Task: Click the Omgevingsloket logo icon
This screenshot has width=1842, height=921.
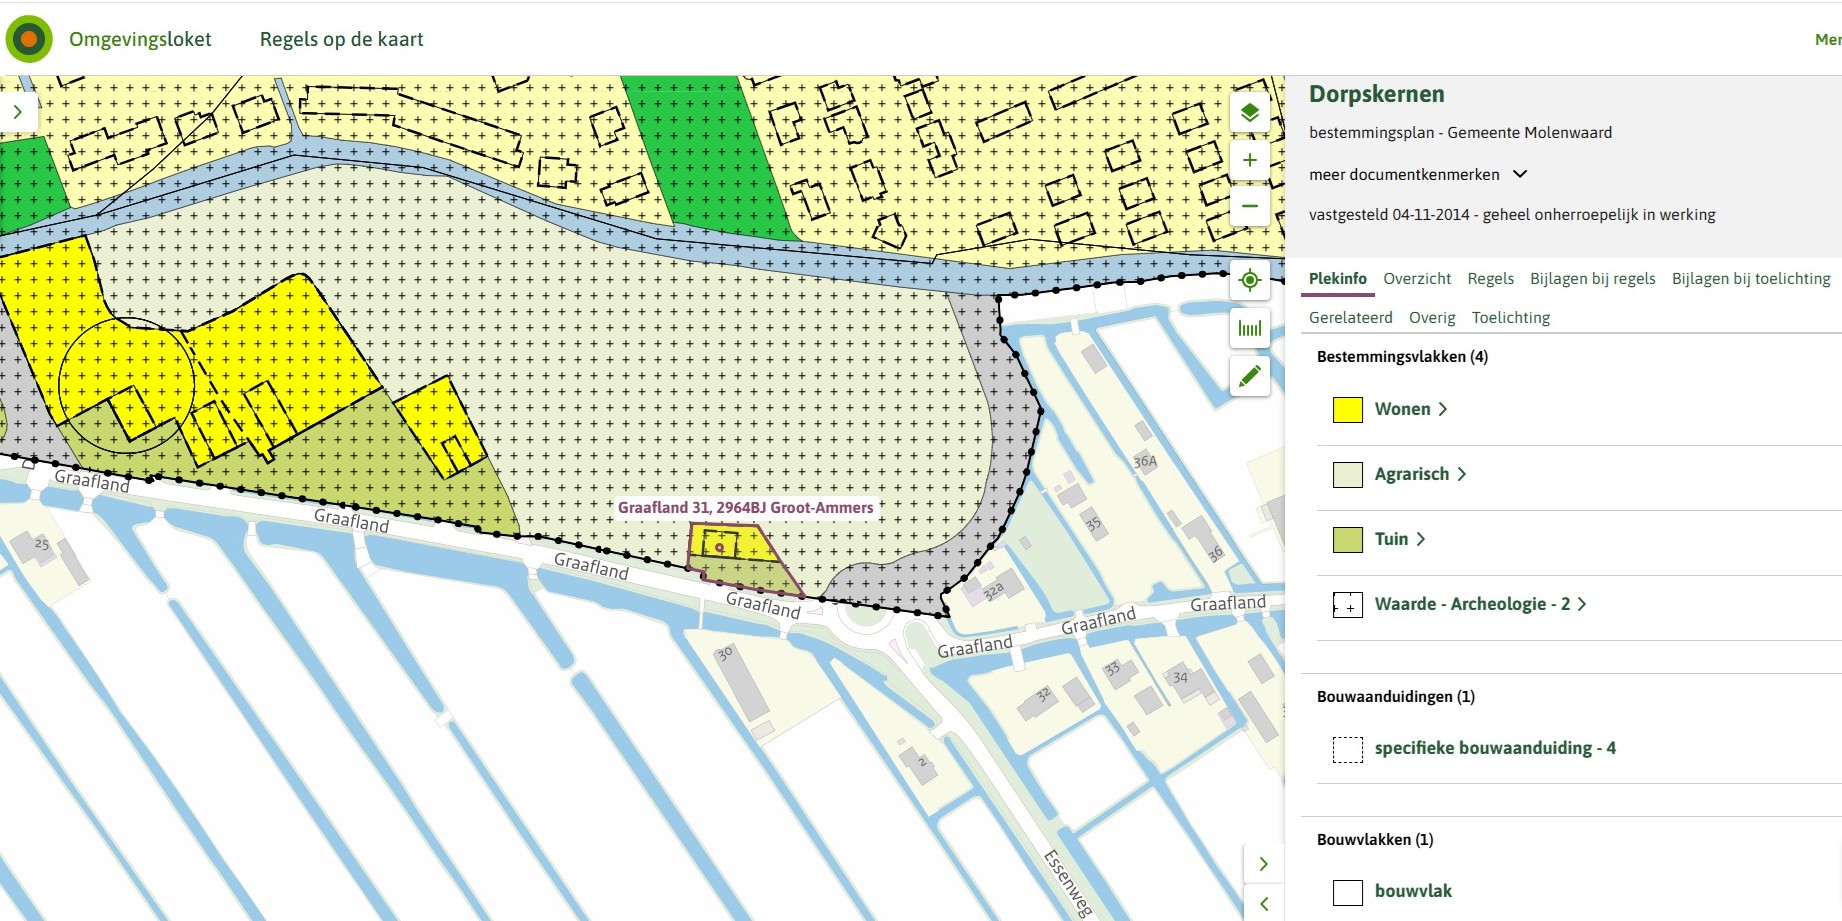Action: tap(29, 40)
